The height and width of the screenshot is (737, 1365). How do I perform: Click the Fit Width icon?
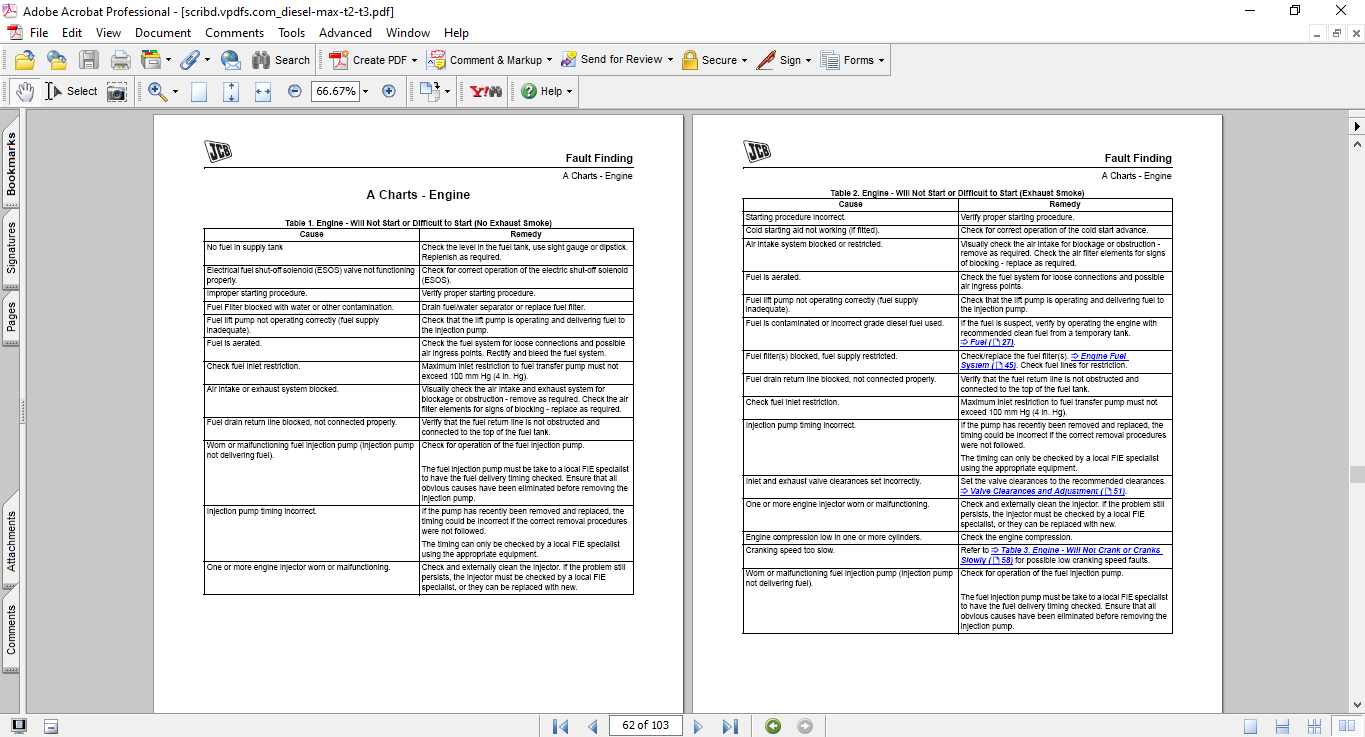(263, 91)
